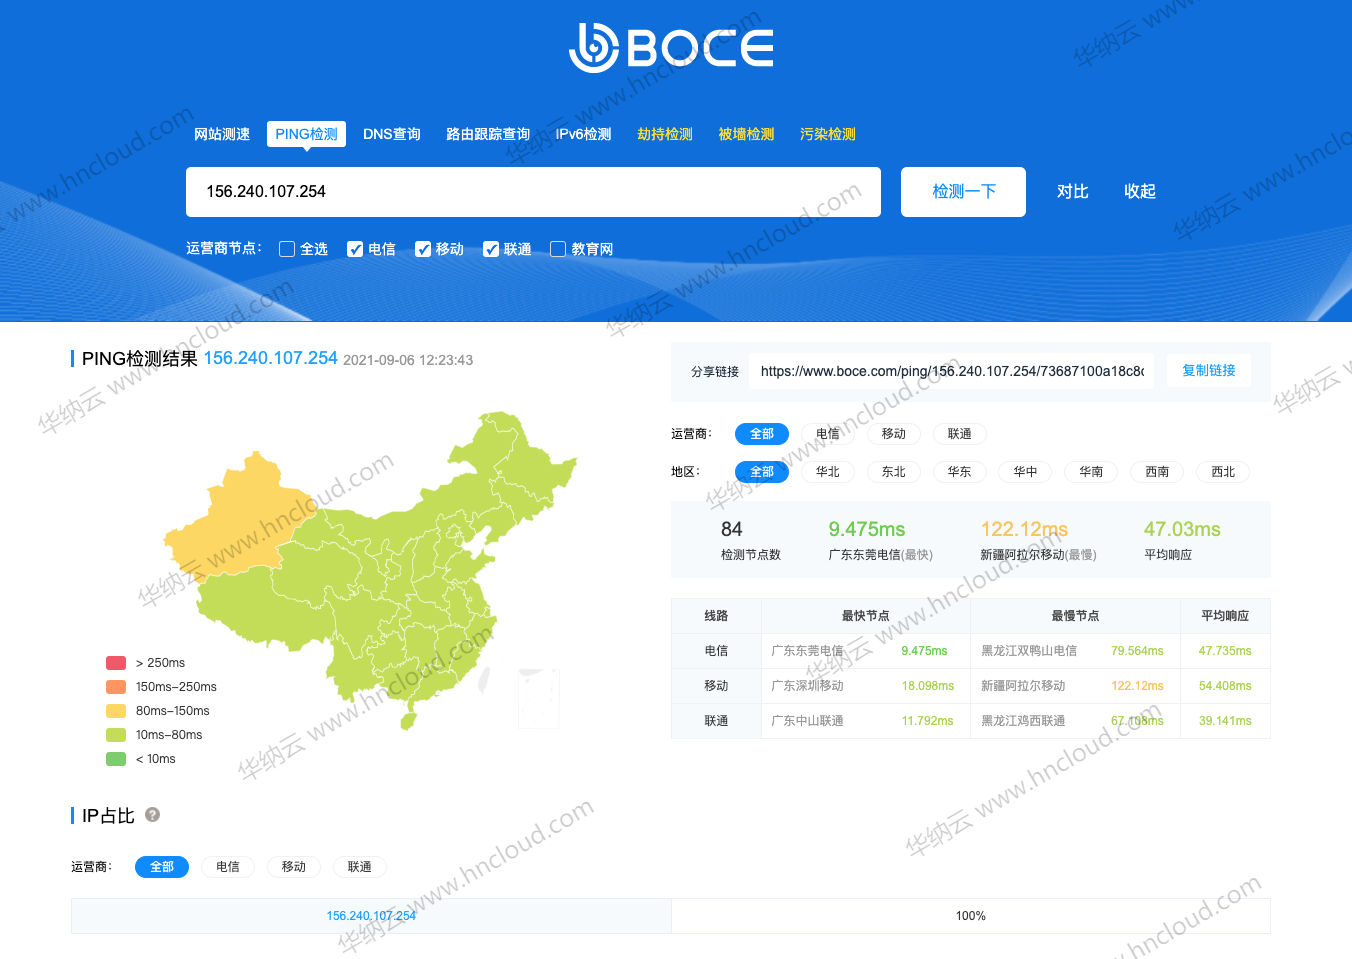Check the 全选 checkbox

pos(287,249)
